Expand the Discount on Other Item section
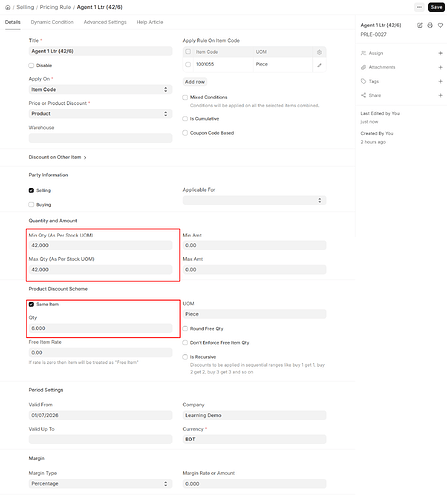Viewport: 447px width, 500px height. pos(57,157)
